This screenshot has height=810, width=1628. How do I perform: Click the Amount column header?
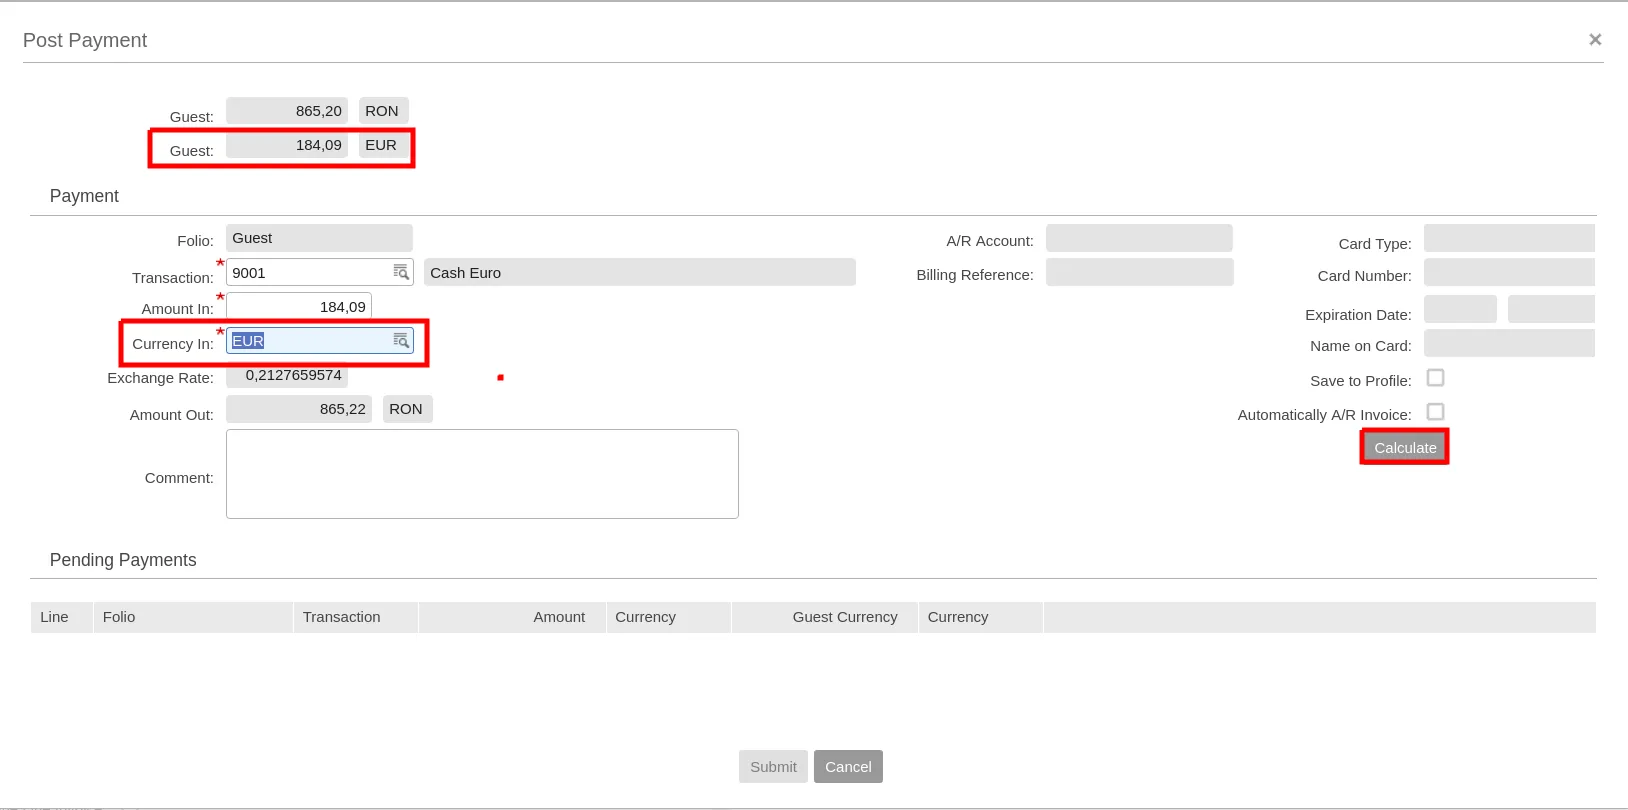(x=512, y=617)
